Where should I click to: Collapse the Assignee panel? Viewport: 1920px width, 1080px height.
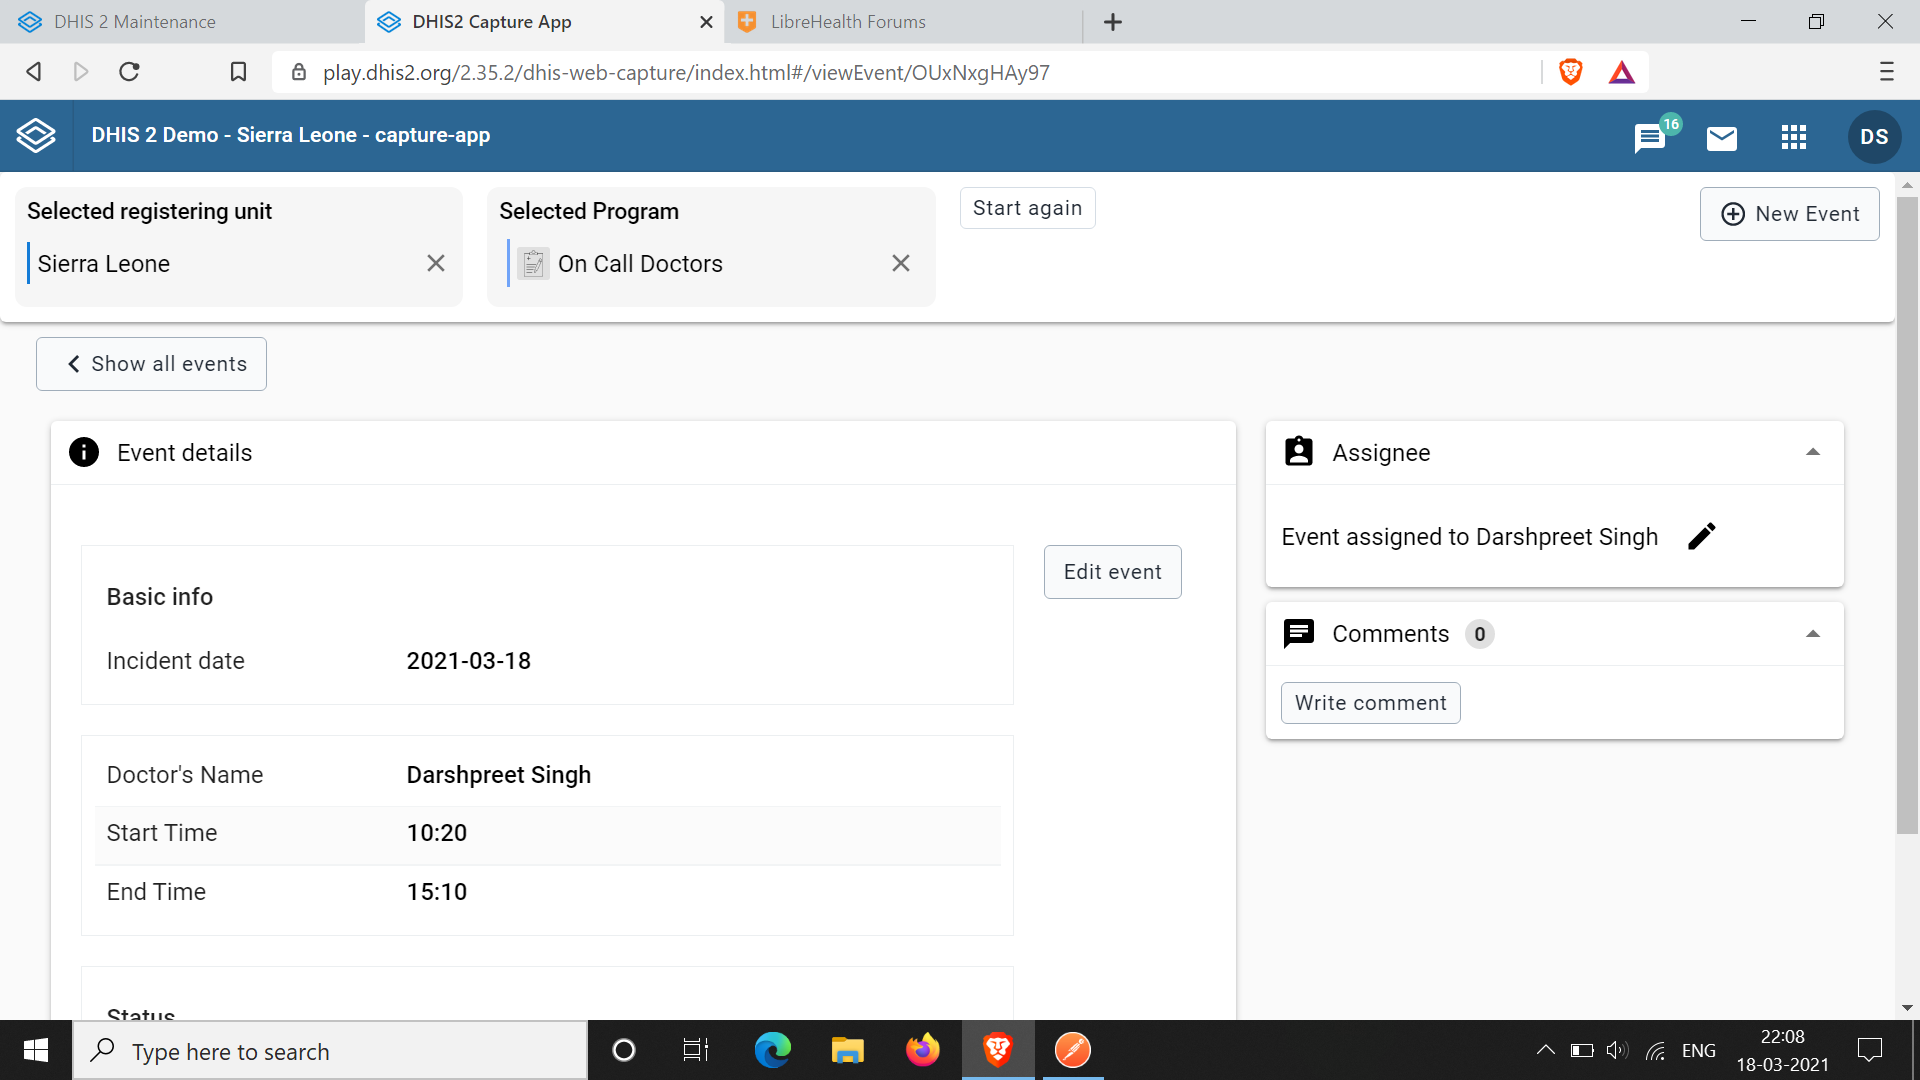[x=1812, y=452]
